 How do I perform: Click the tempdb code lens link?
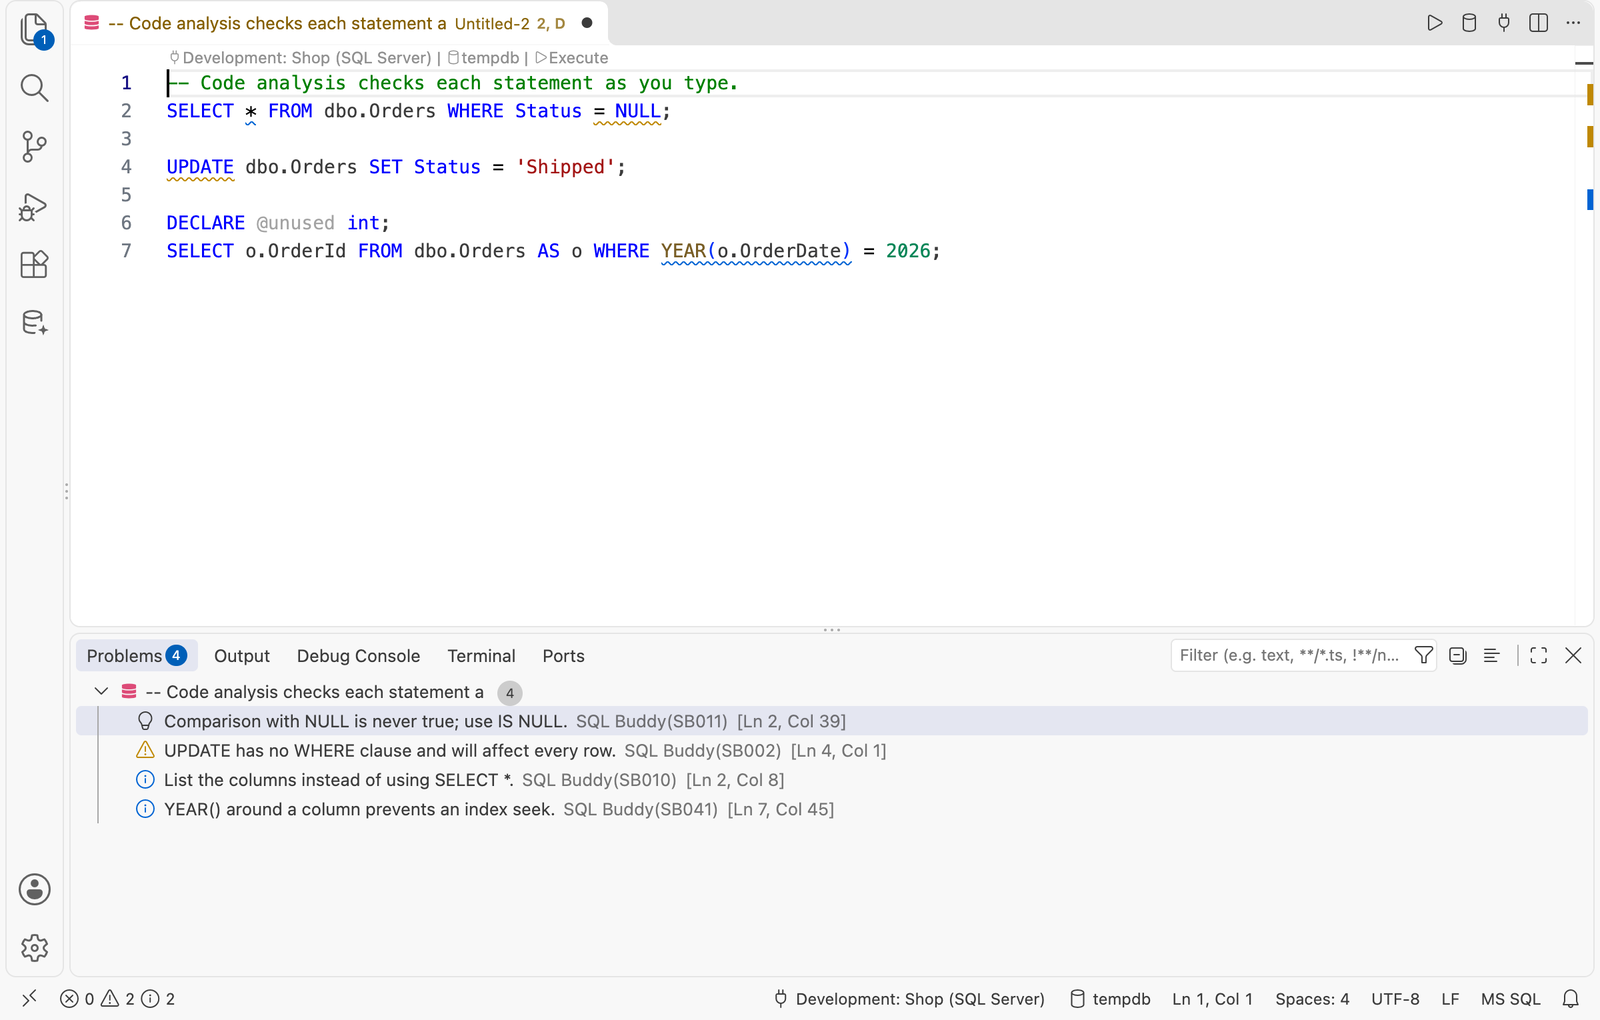point(483,58)
